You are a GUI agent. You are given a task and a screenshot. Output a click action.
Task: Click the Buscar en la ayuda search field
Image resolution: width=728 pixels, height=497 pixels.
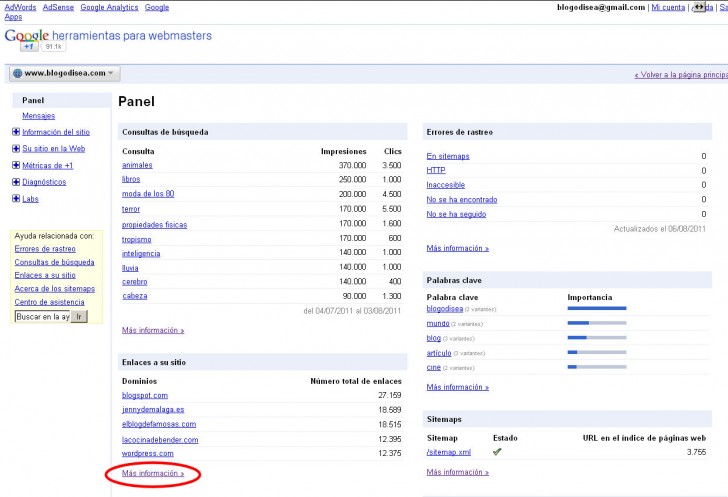(x=41, y=317)
